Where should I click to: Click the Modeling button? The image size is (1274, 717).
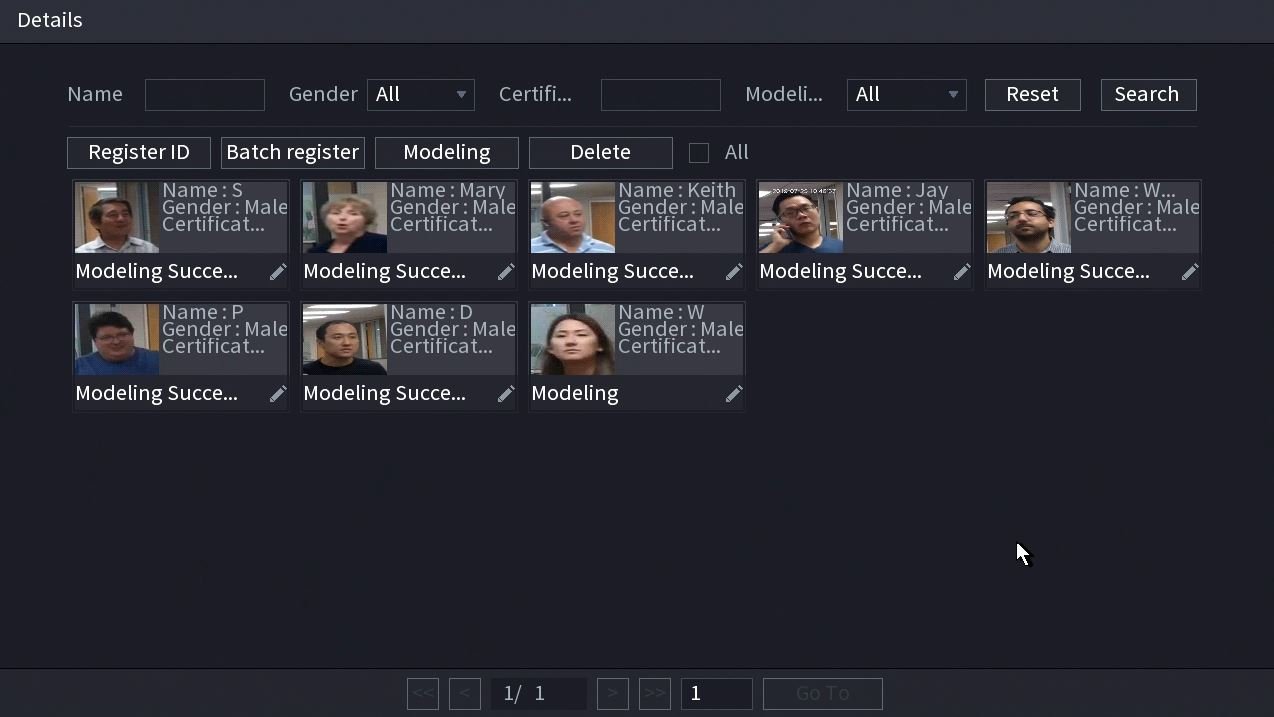(447, 153)
